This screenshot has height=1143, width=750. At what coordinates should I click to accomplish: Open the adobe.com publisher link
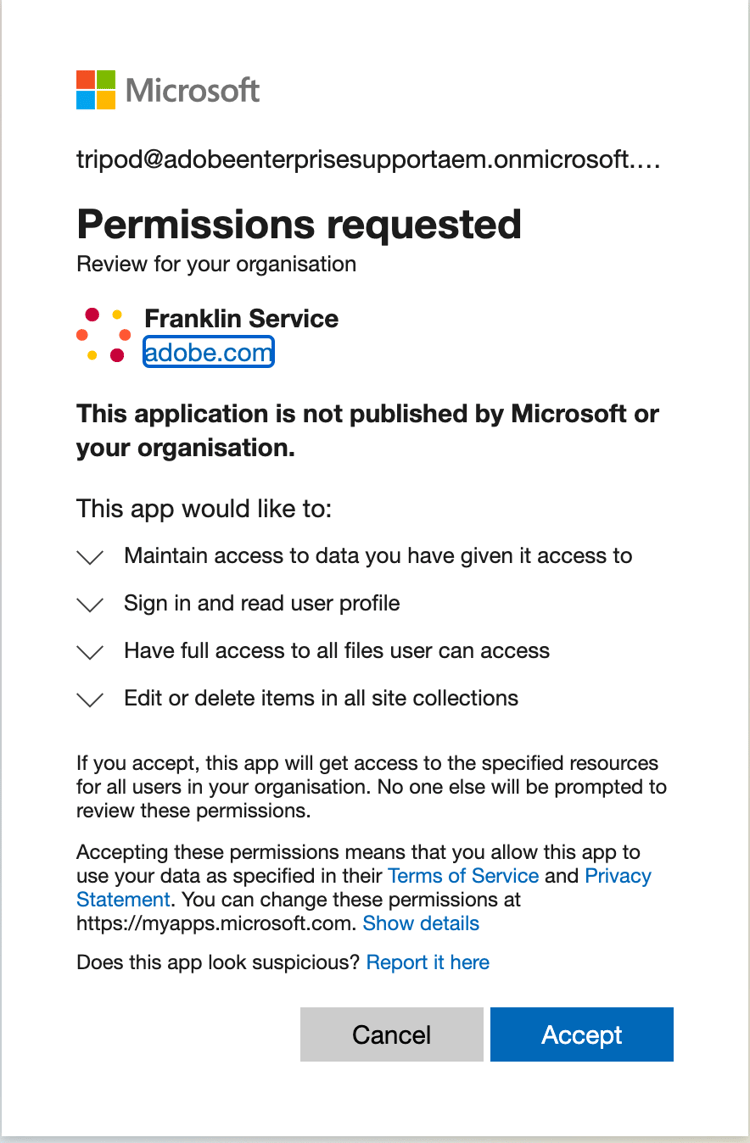tap(208, 352)
